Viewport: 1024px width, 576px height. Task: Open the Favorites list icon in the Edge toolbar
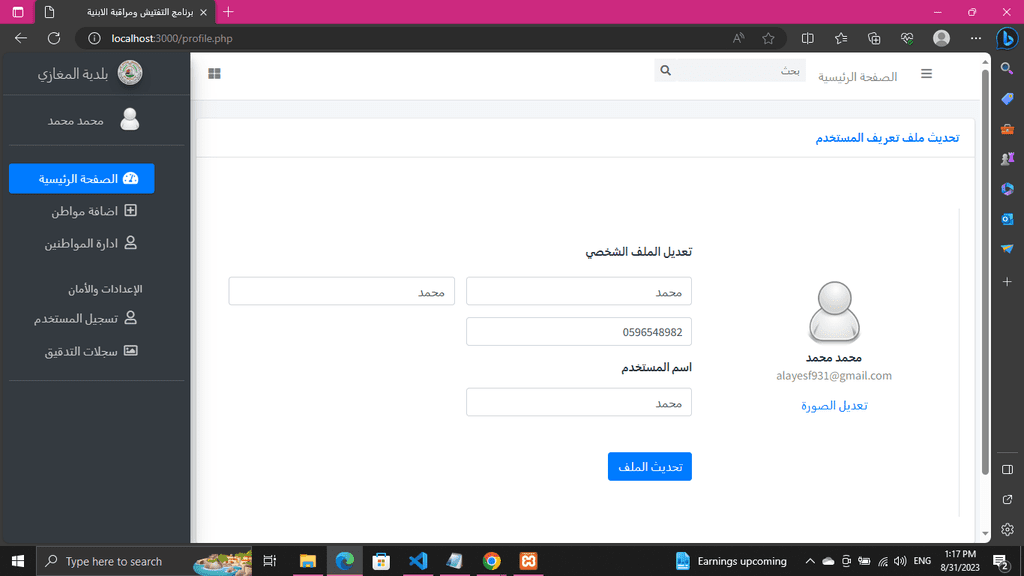click(841, 38)
